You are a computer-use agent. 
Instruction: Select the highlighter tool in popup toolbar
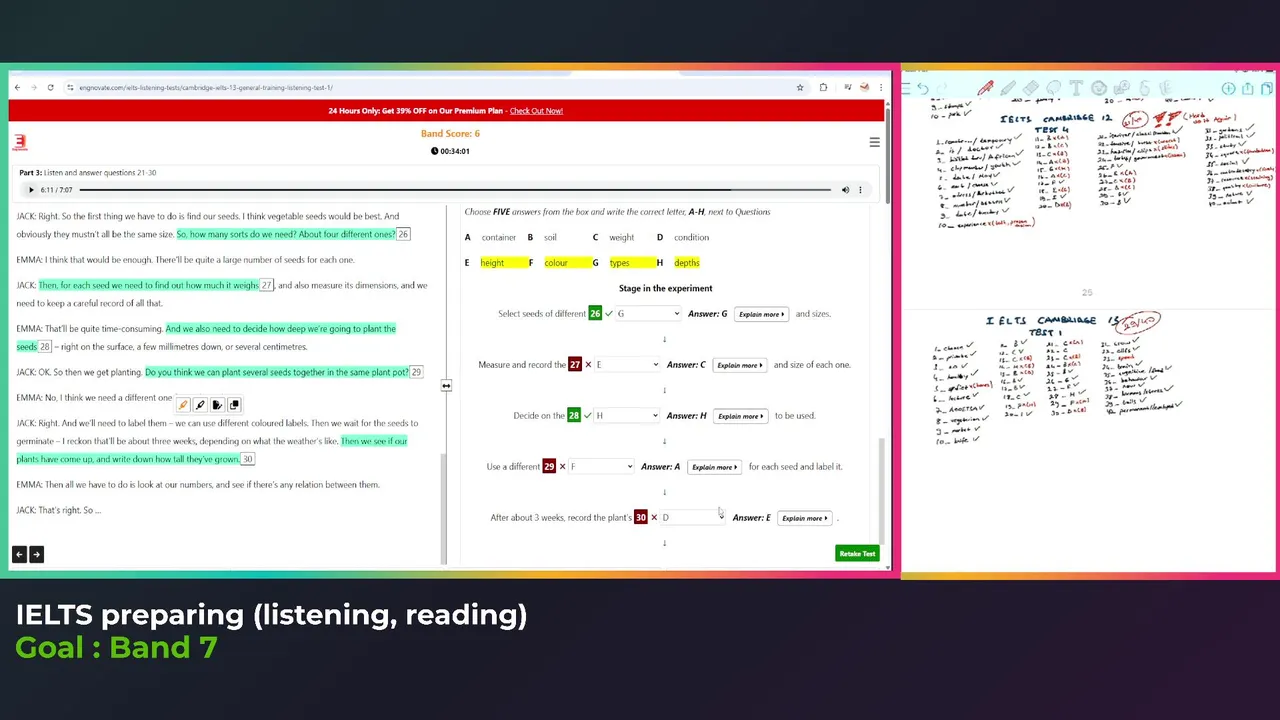183,405
